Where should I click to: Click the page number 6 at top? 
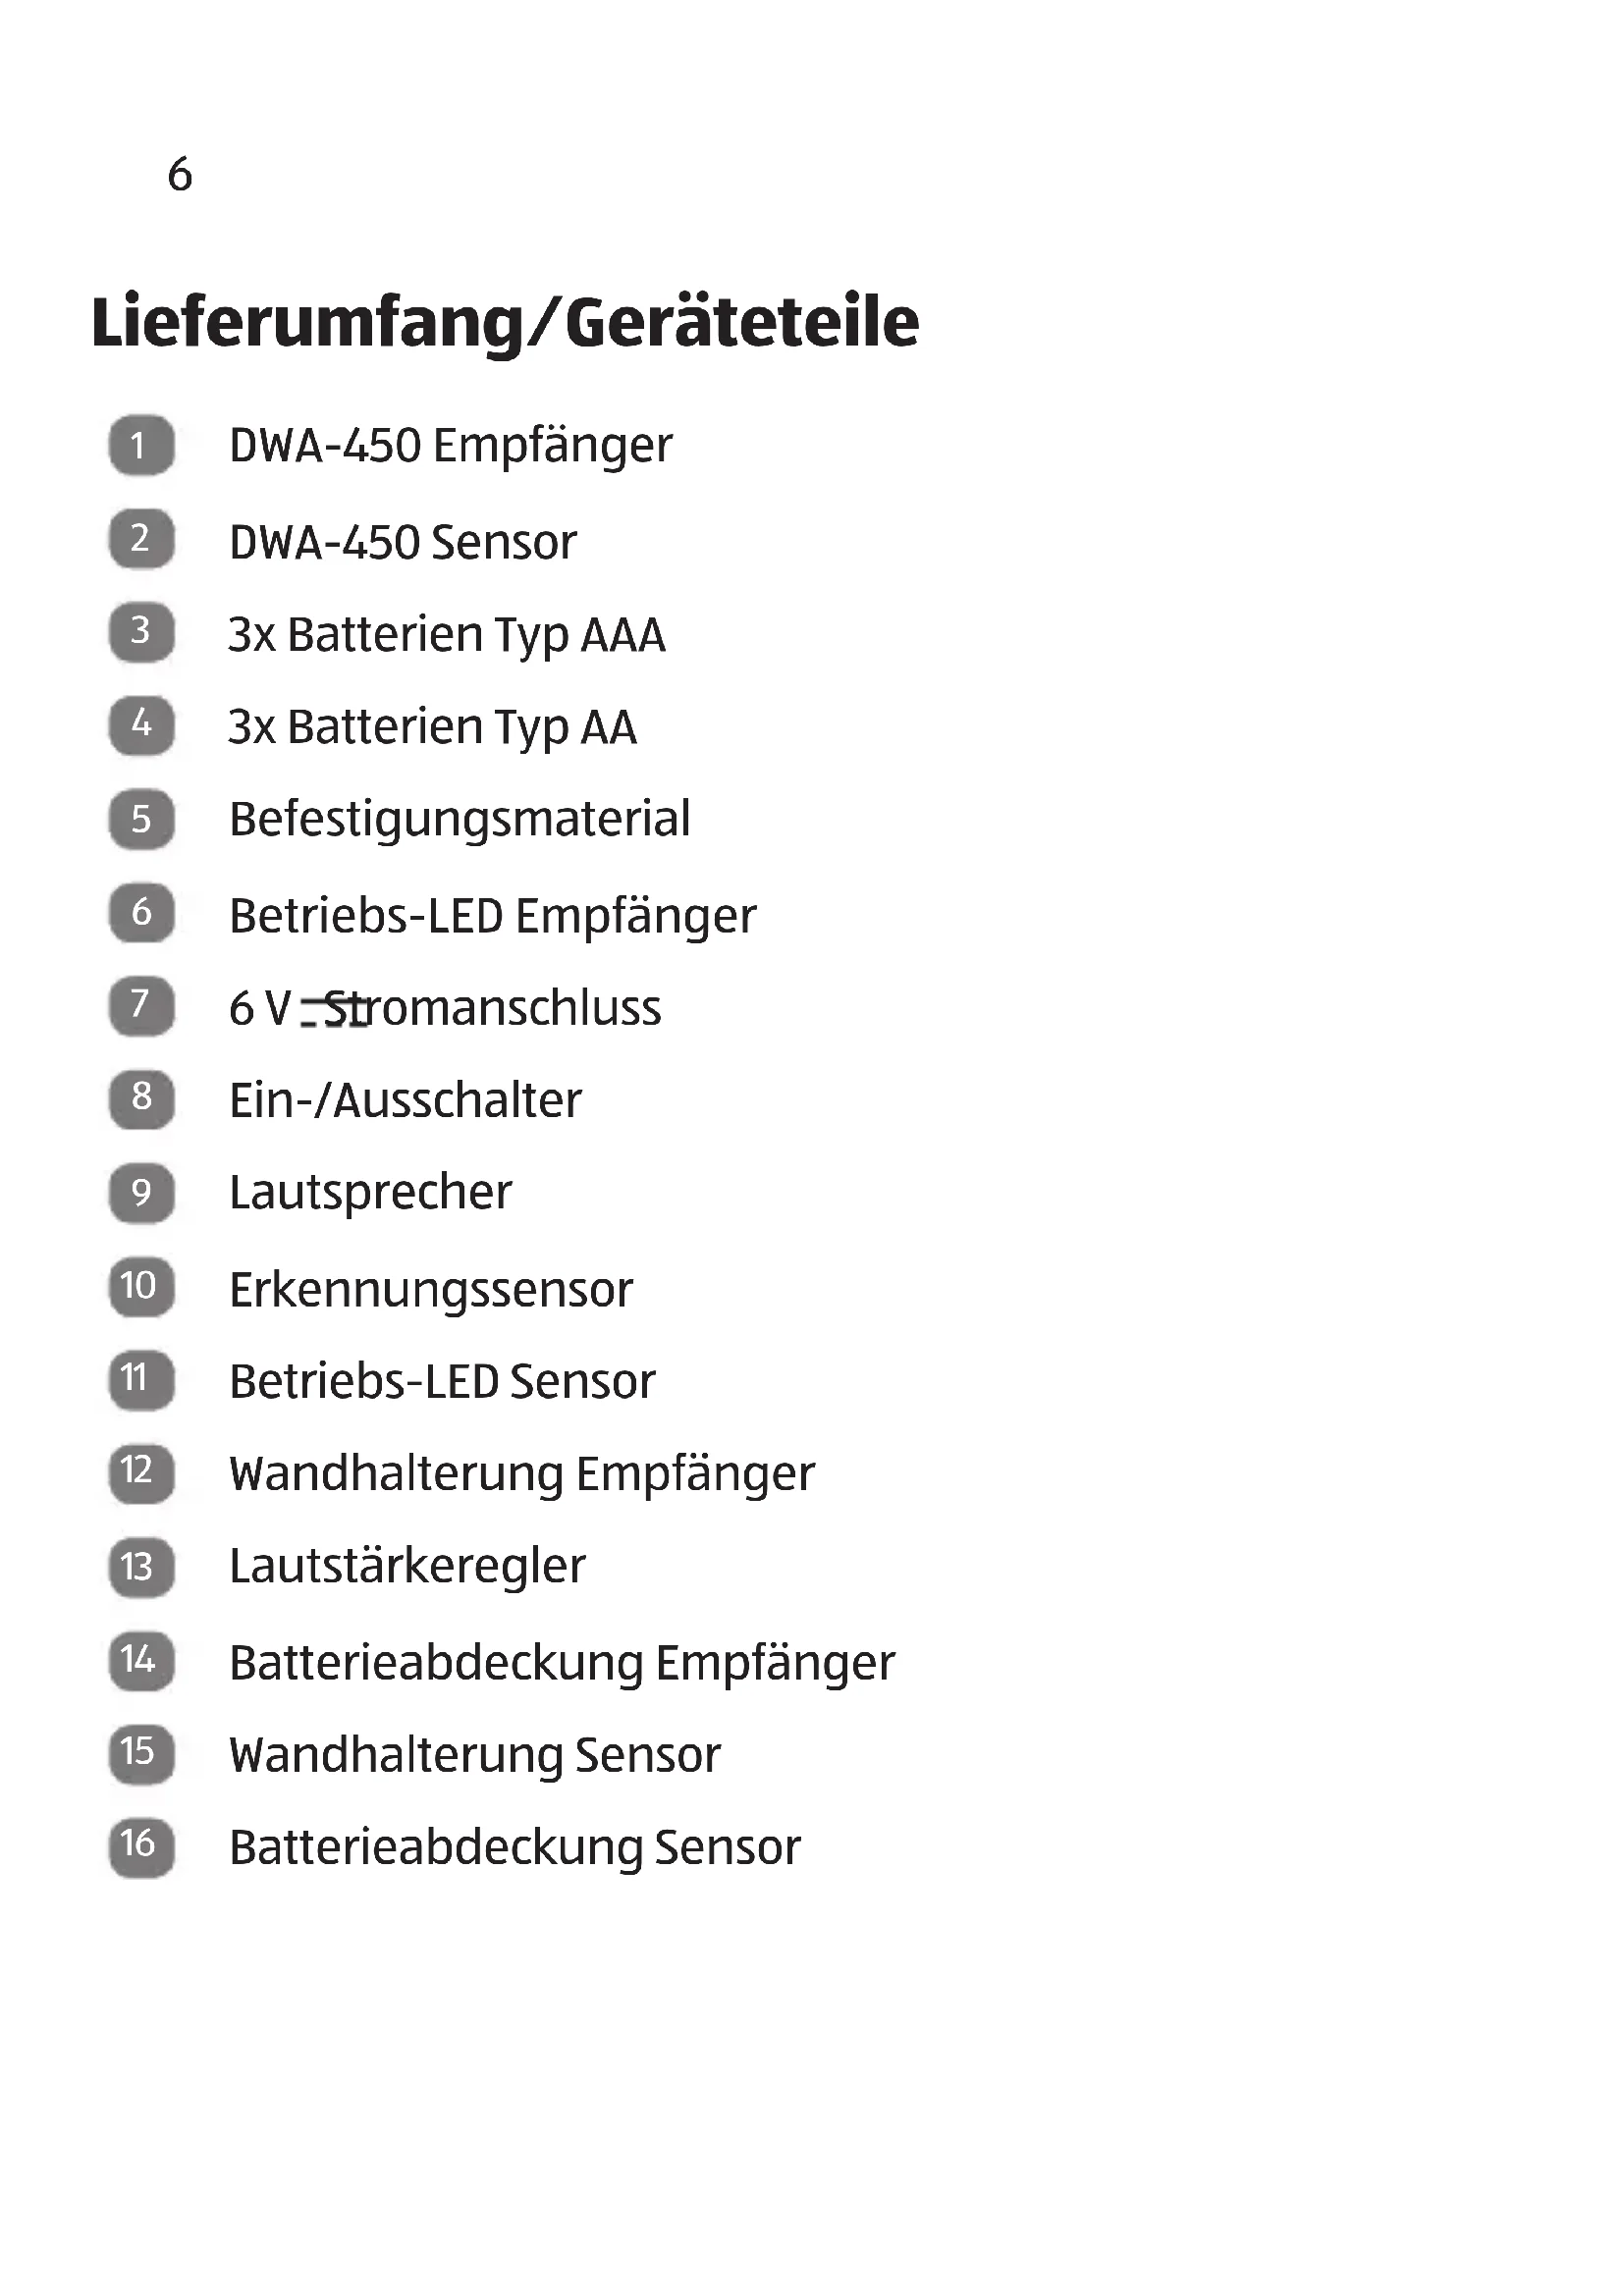click(180, 174)
